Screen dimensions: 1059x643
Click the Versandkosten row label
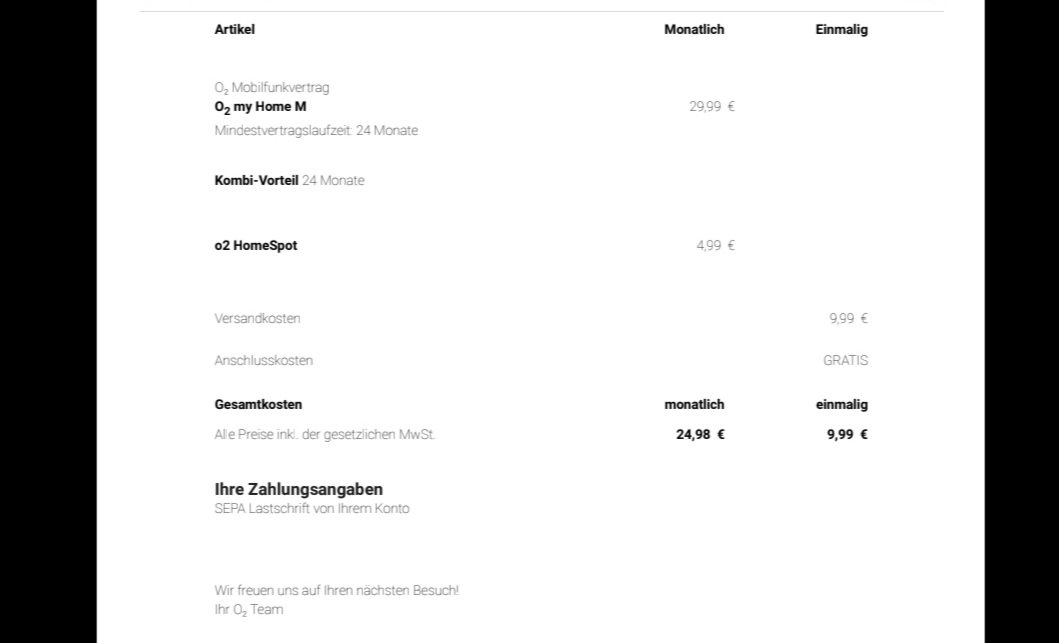257,319
